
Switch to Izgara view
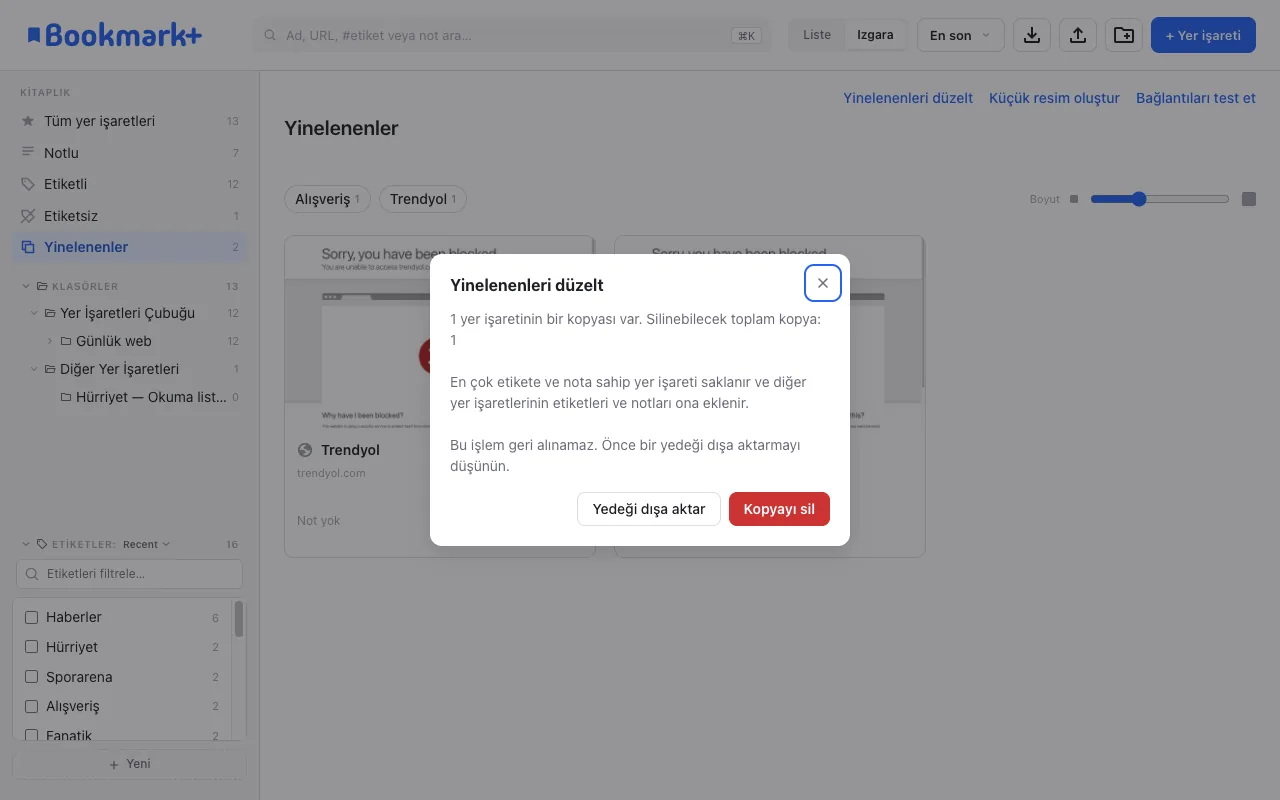coord(875,35)
